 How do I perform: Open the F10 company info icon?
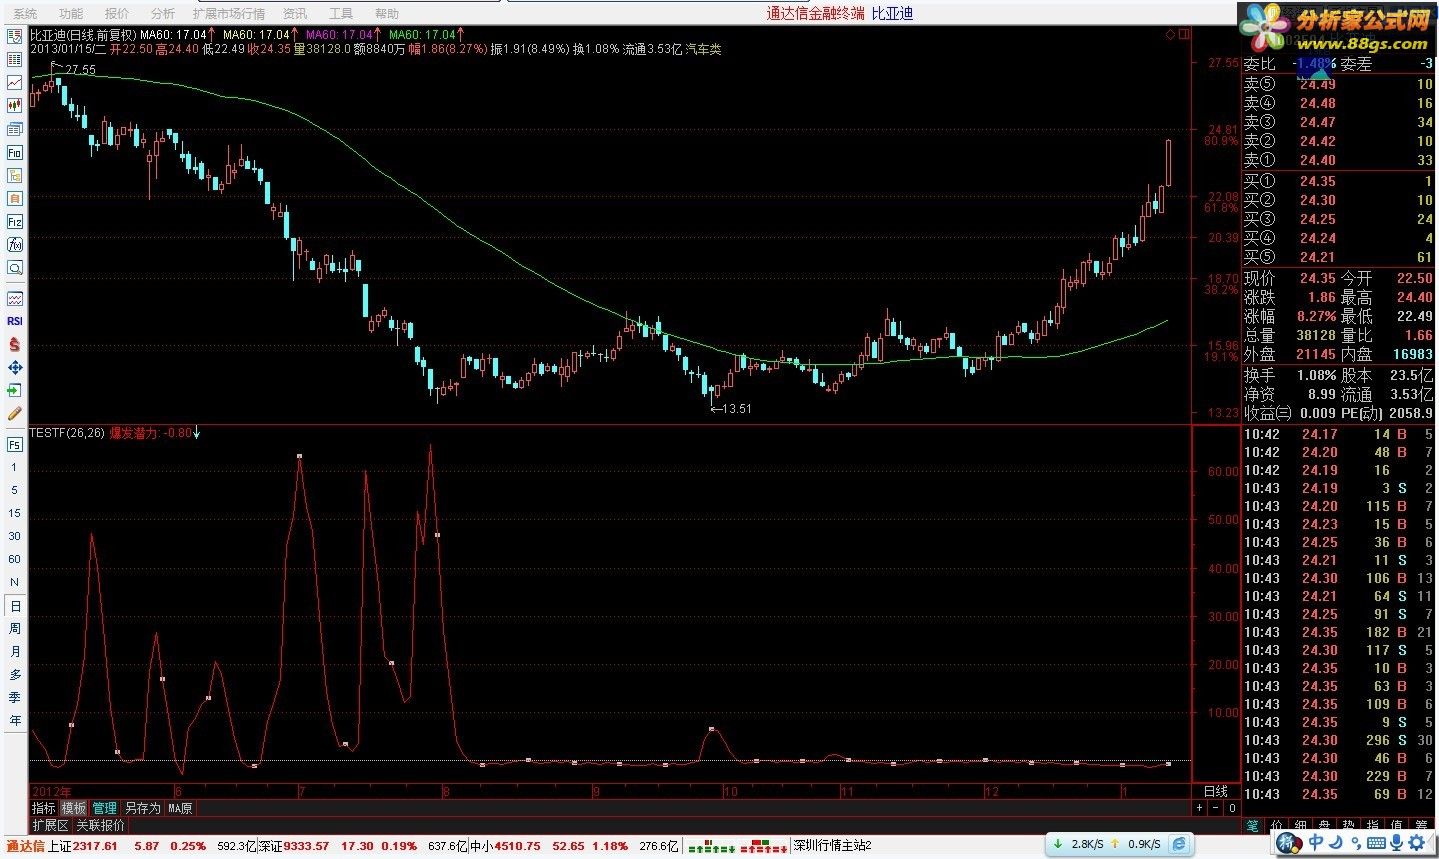tap(15, 152)
